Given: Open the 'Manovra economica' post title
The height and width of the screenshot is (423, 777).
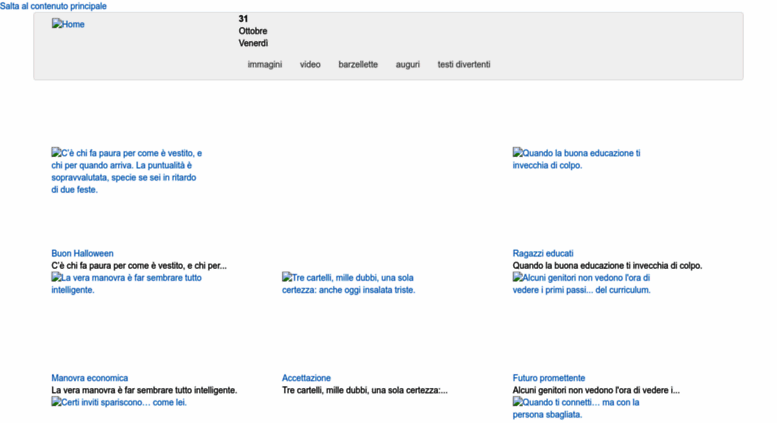Looking at the screenshot, I should coord(89,378).
